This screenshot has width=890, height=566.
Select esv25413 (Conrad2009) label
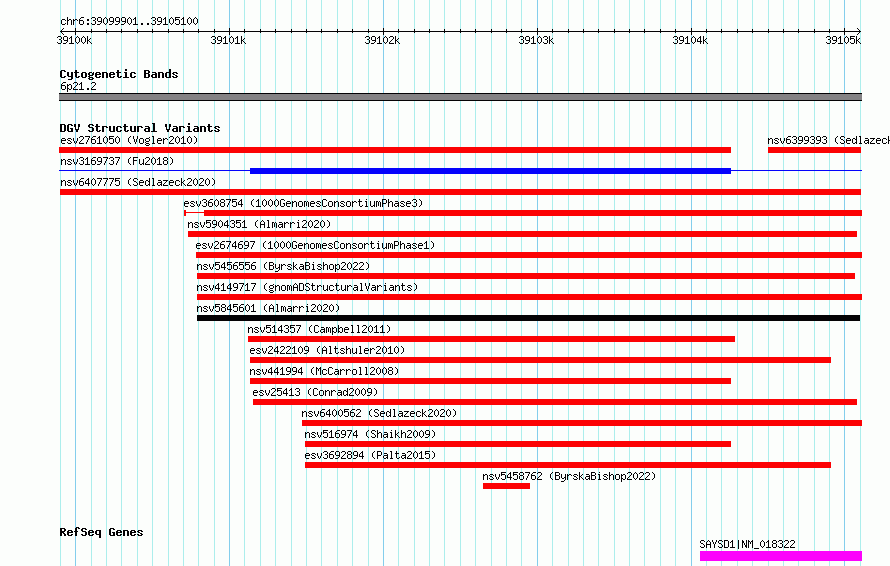tap(315, 392)
